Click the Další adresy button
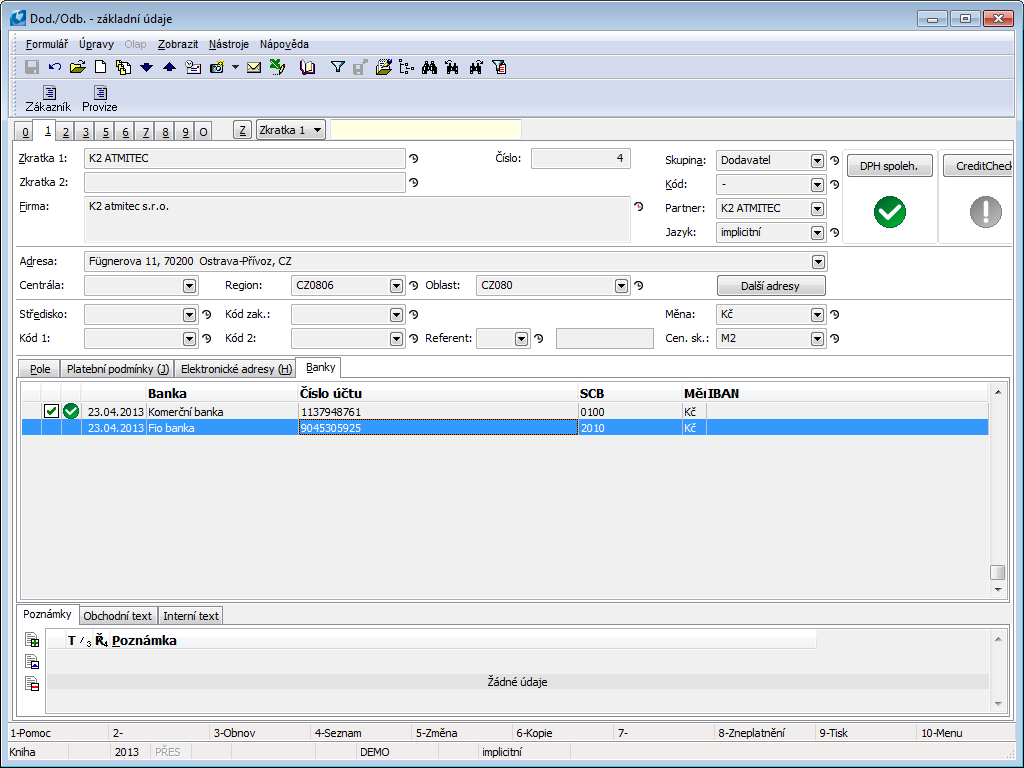 click(x=771, y=286)
